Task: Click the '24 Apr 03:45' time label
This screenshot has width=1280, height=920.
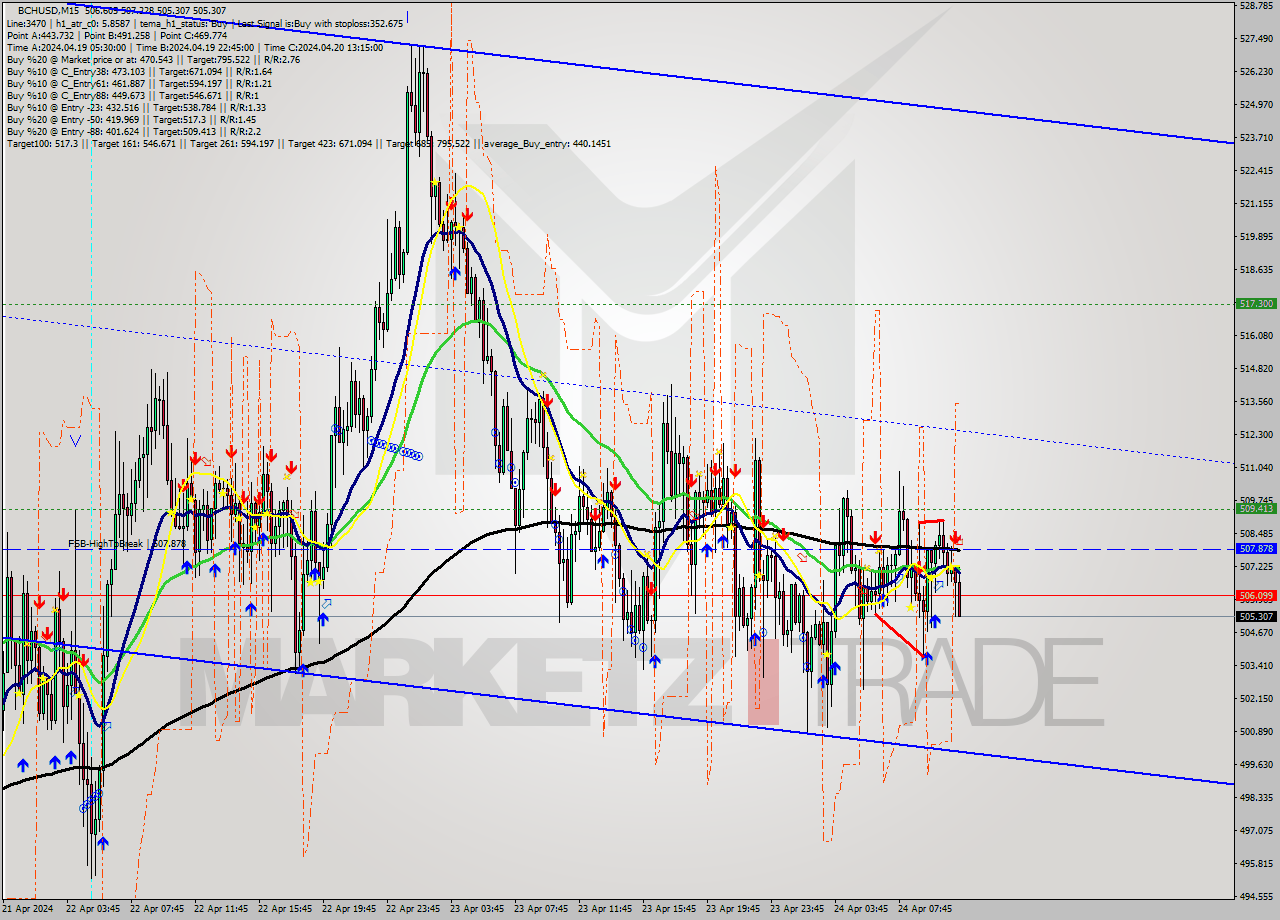Action: (861, 909)
